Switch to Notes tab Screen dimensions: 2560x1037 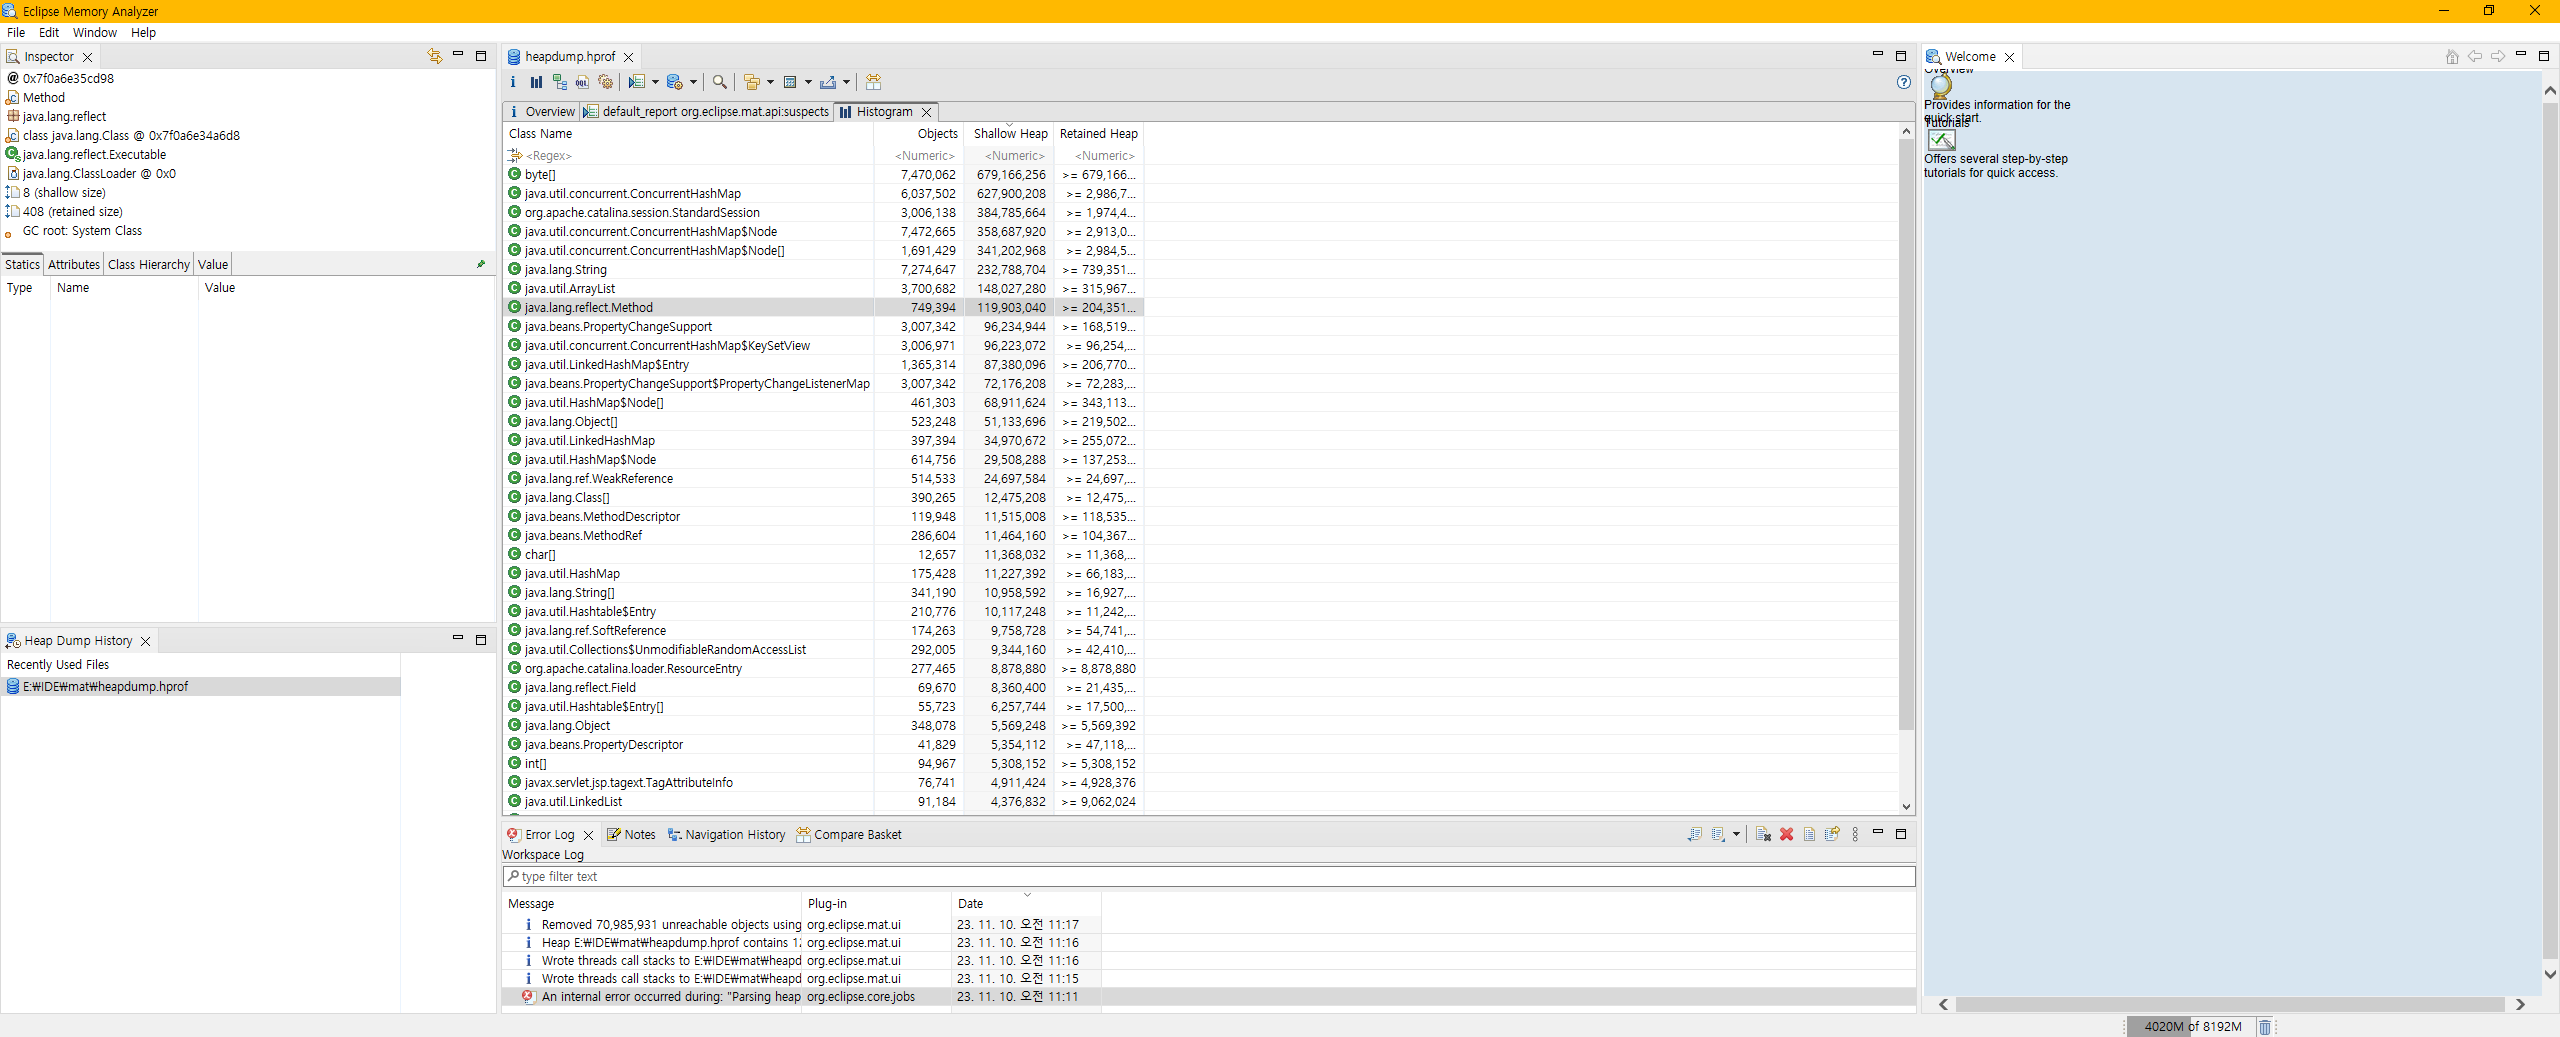631,834
